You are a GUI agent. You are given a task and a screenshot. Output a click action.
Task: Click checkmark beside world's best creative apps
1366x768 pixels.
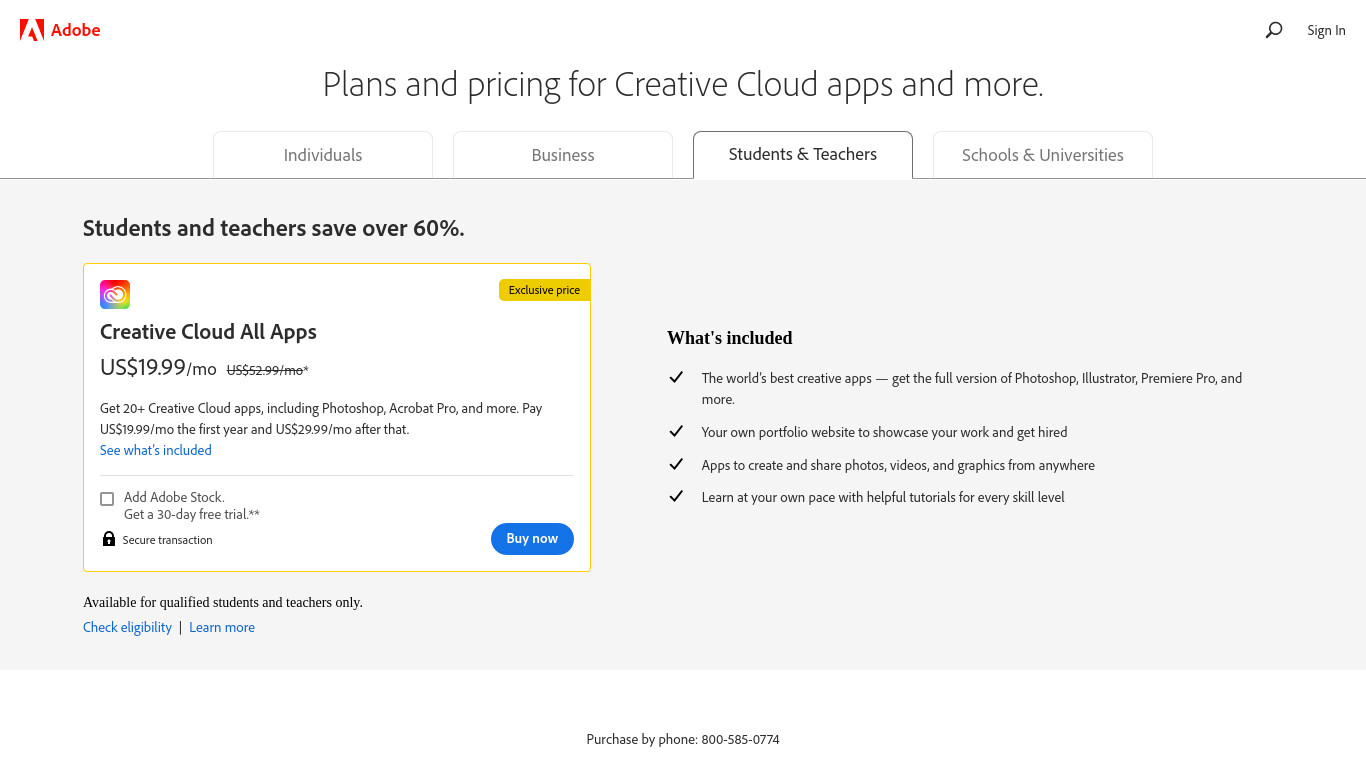[676, 377]
